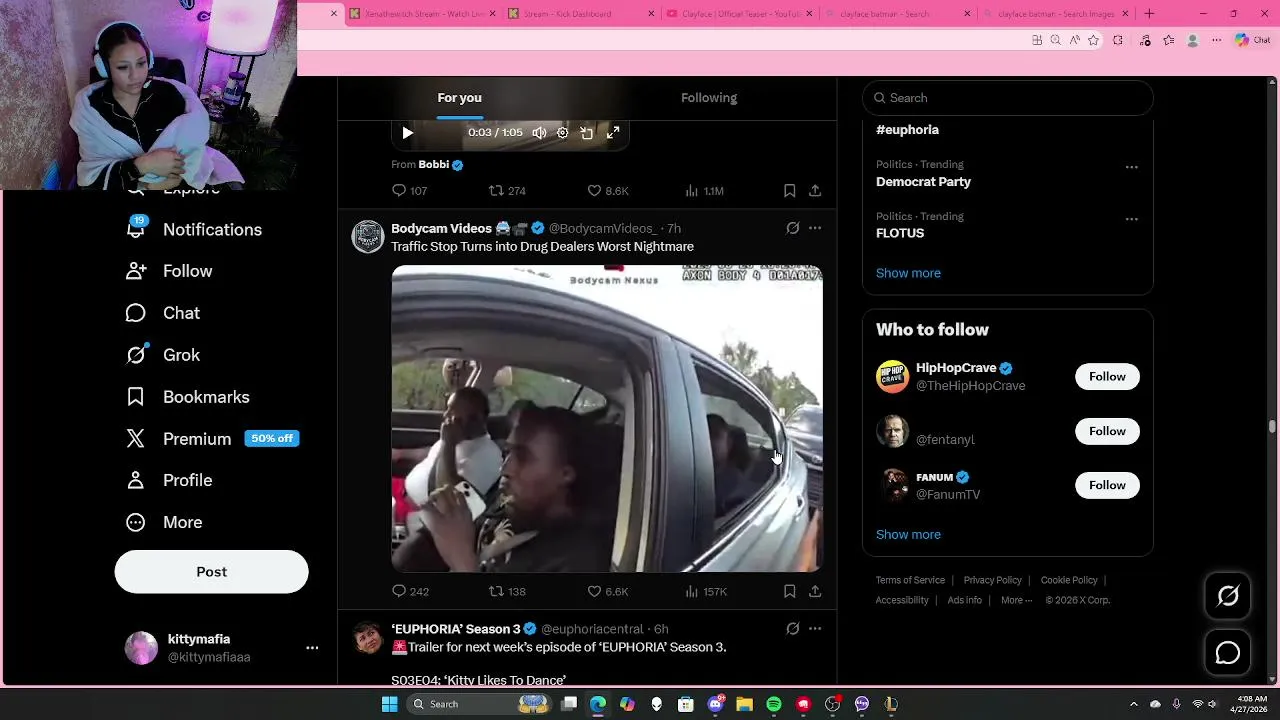The image size is (1280, 720).
Task: Open more options for EUPHORIA Season 3 post
Action: pos(815,628)
